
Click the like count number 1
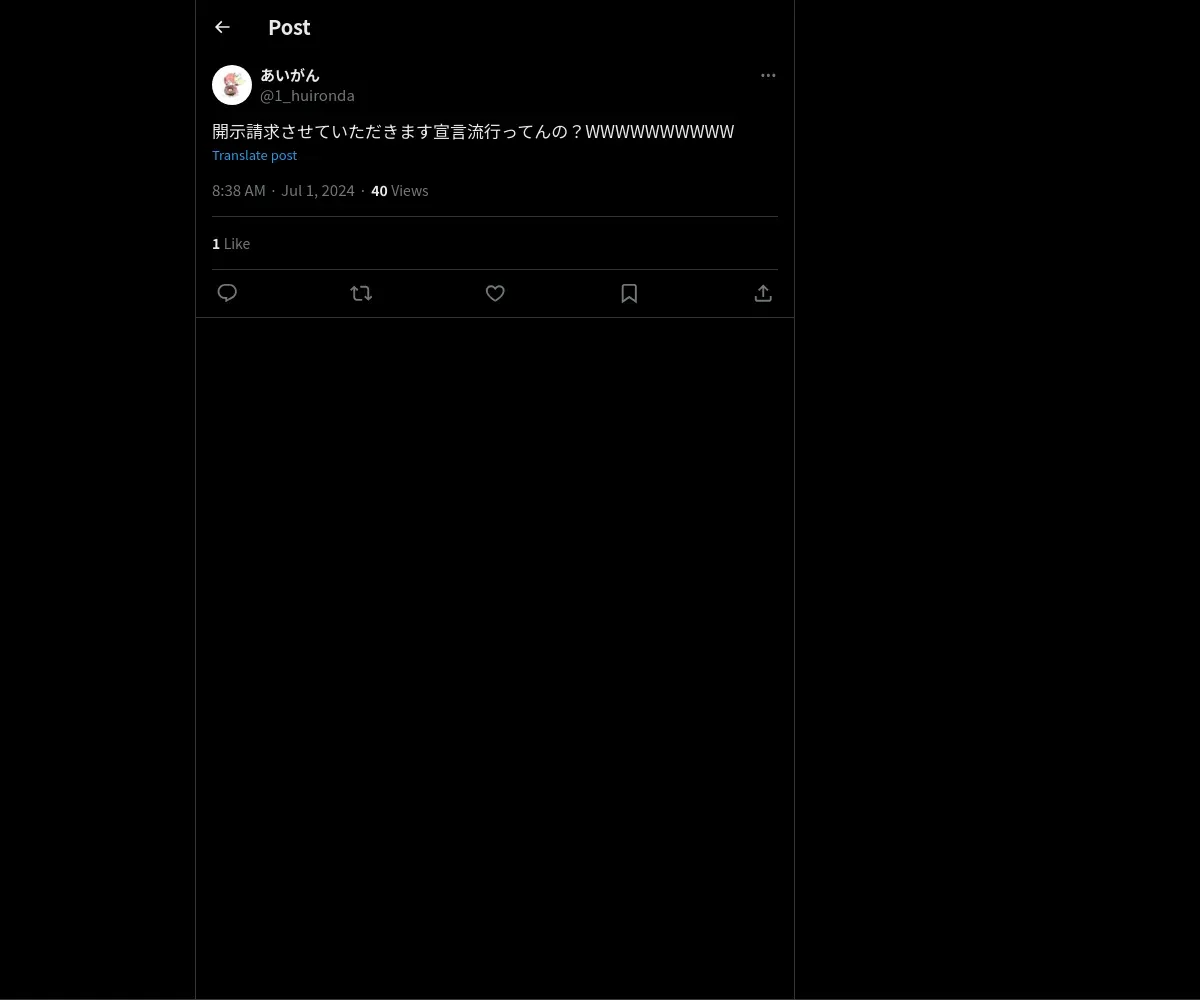(216, 243)
